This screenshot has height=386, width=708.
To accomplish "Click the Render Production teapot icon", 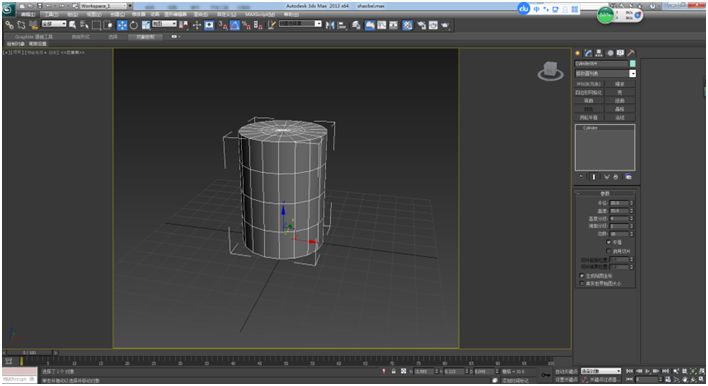I will coord(445,25).
